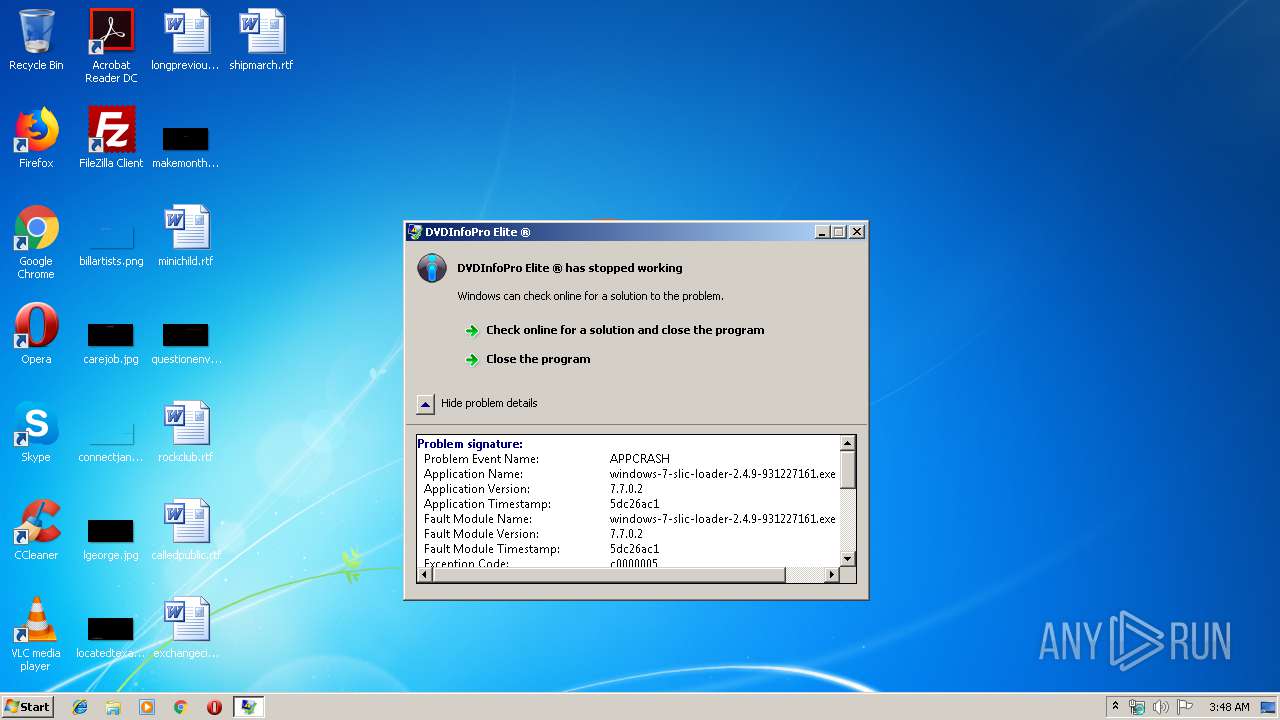Launch Skype desktop shortcut
The height and width of the screenshot is (720, 1280).
[x=36, y=432]
